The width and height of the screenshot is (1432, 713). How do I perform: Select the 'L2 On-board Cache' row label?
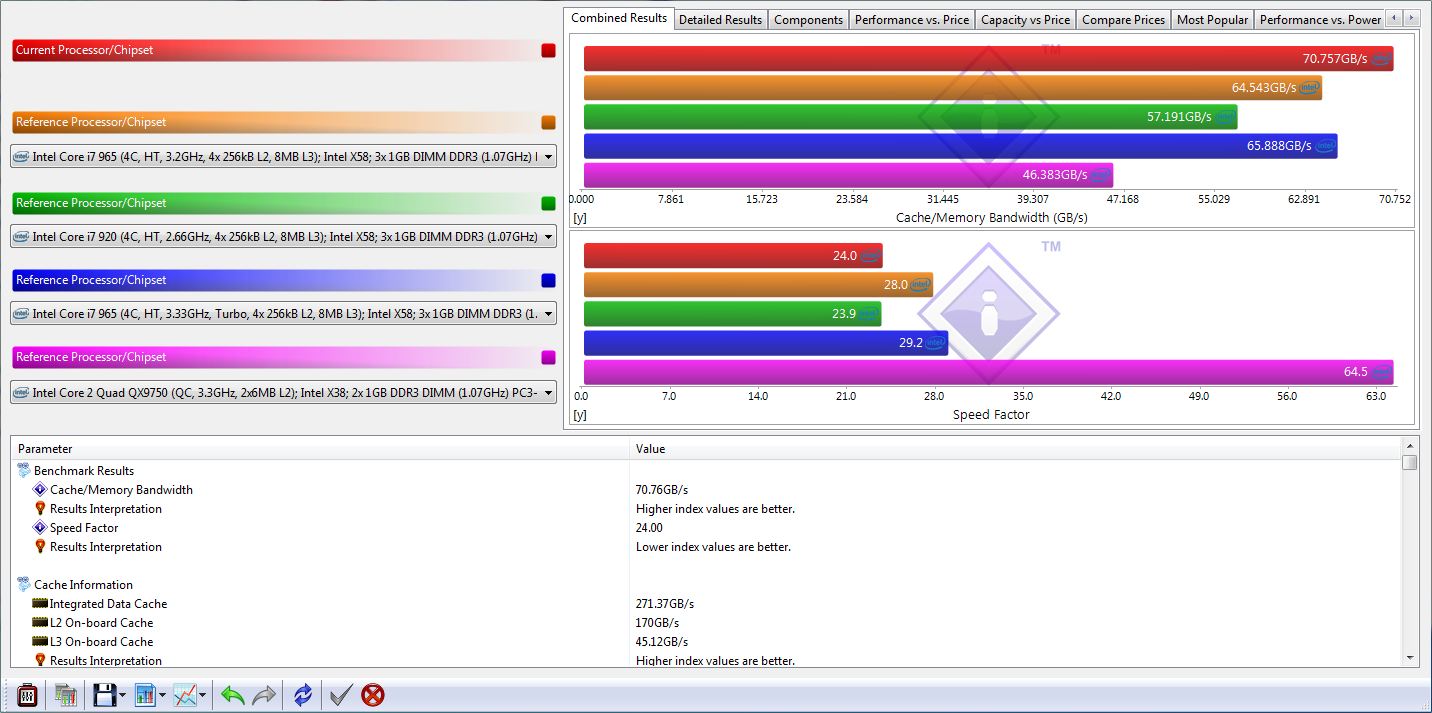[101, 623]
